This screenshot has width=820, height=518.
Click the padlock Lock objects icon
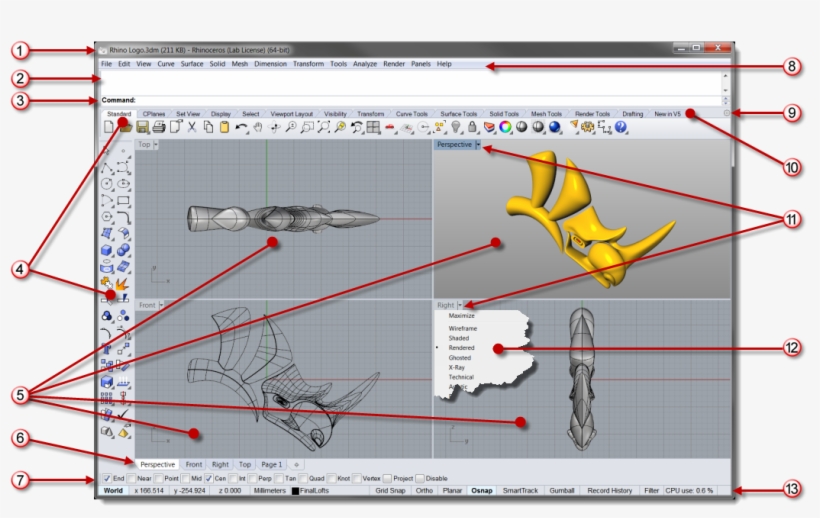tap(472, 127)
